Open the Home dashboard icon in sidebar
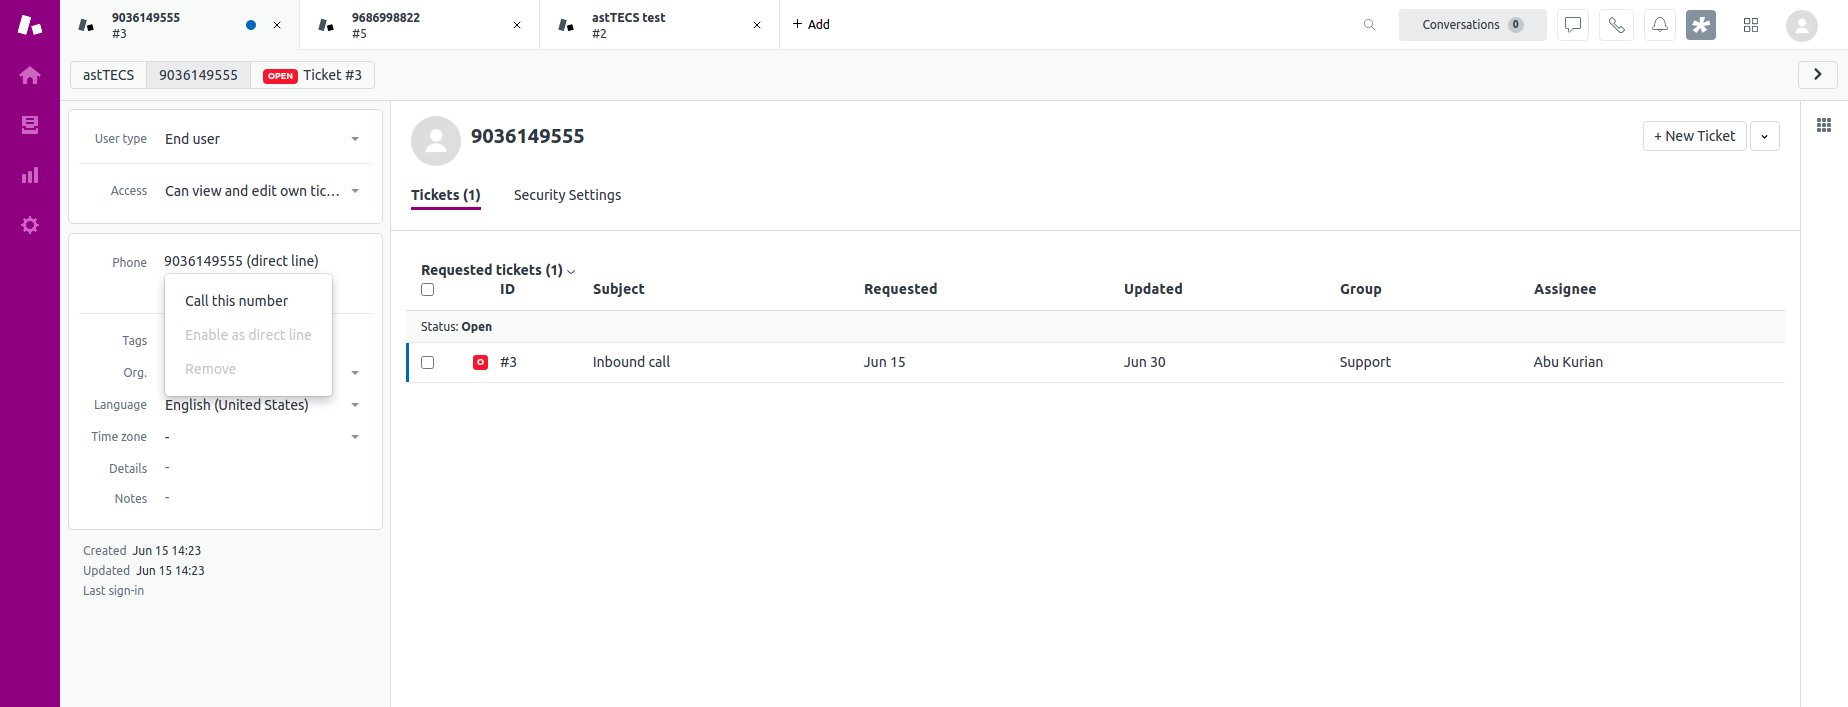Screen dimensions: 1848x707 point(30,75)
